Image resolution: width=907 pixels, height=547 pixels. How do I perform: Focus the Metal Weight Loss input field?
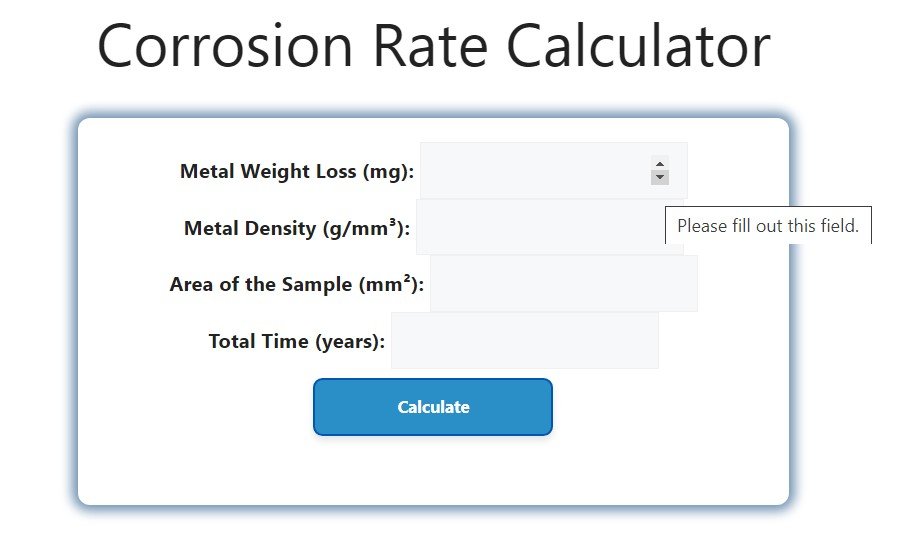tap(535, 171)
